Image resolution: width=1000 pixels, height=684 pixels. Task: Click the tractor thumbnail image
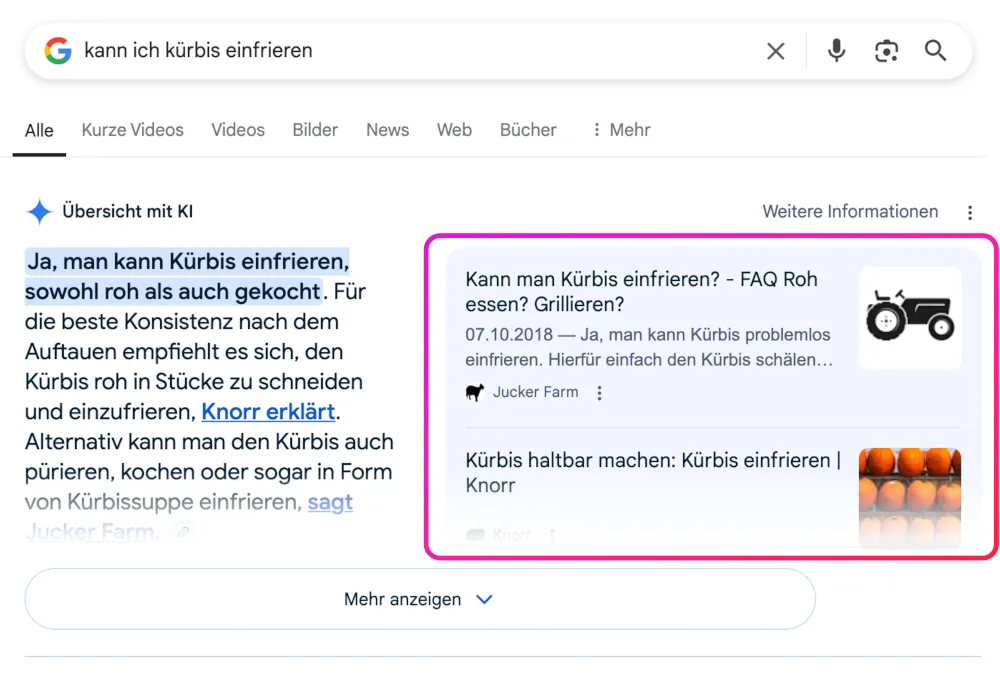coord(909,318)
